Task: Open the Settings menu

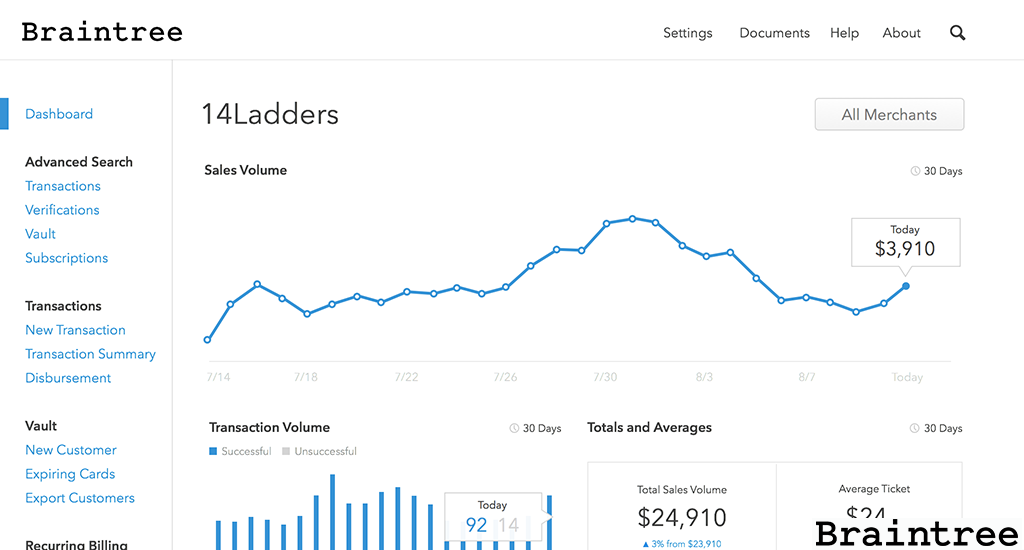Action: pyautogui.click(x=688, y=33)
